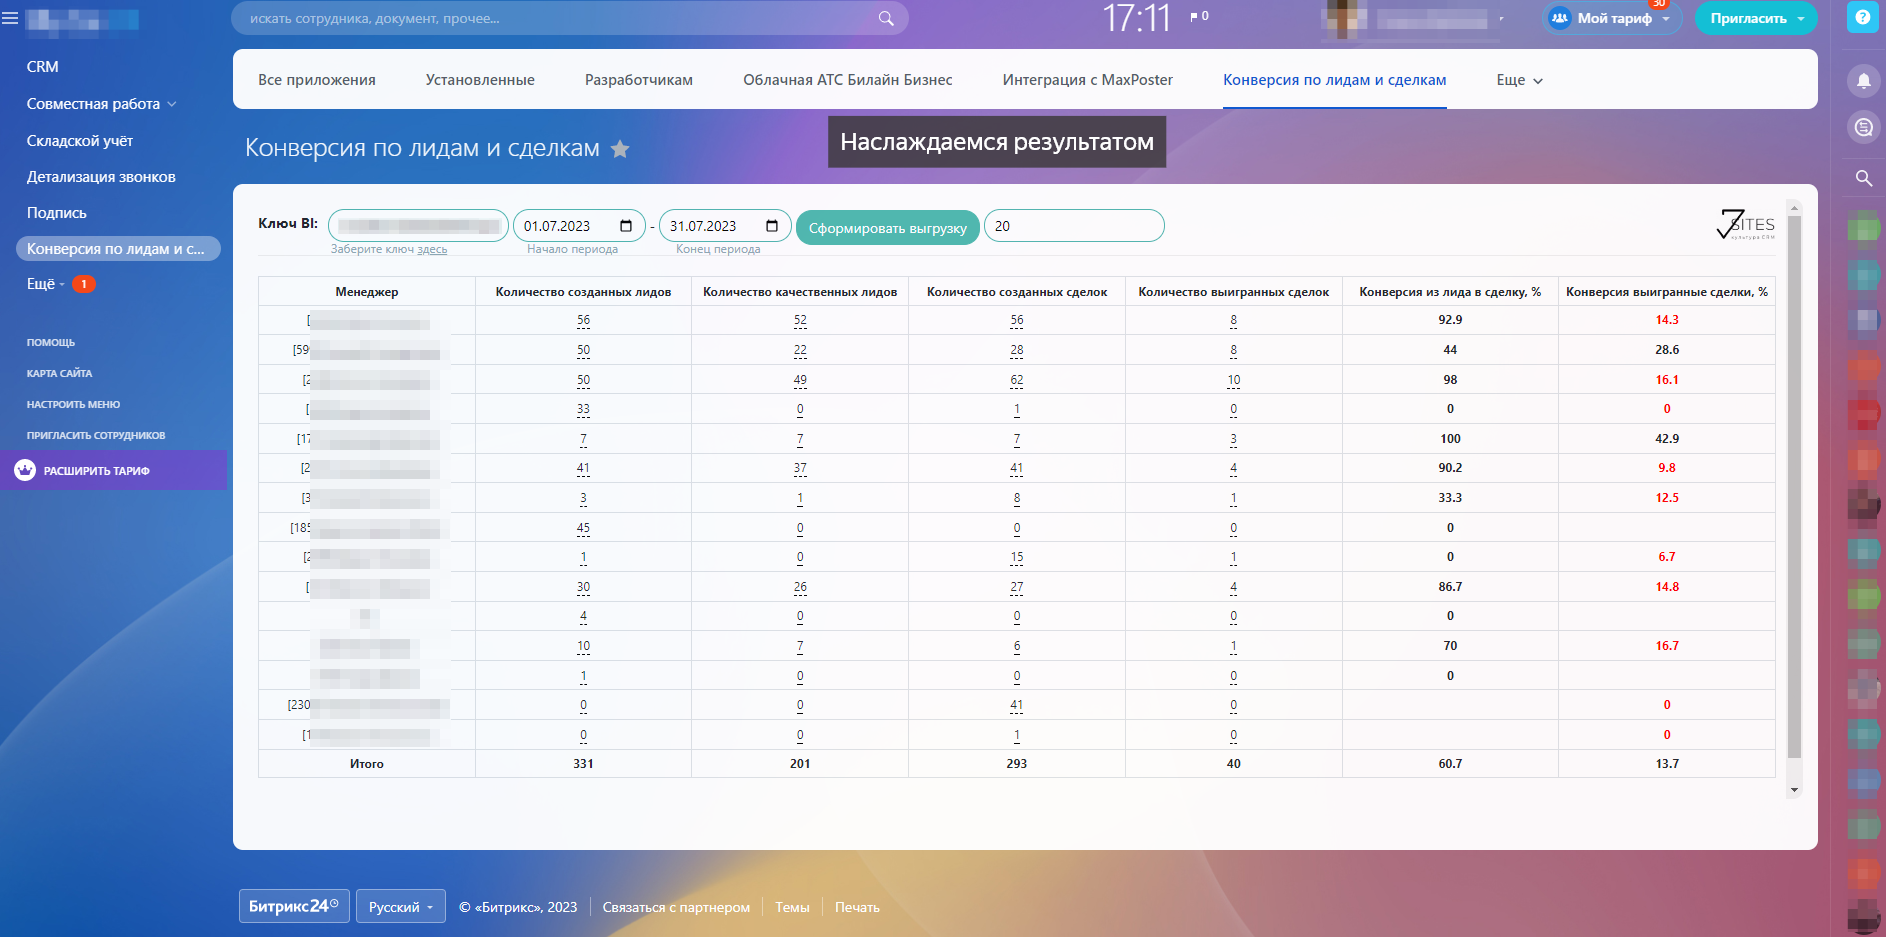The image size is (1886, 937).
Task: Open the help question mark icon
Action: [1862, 18]
